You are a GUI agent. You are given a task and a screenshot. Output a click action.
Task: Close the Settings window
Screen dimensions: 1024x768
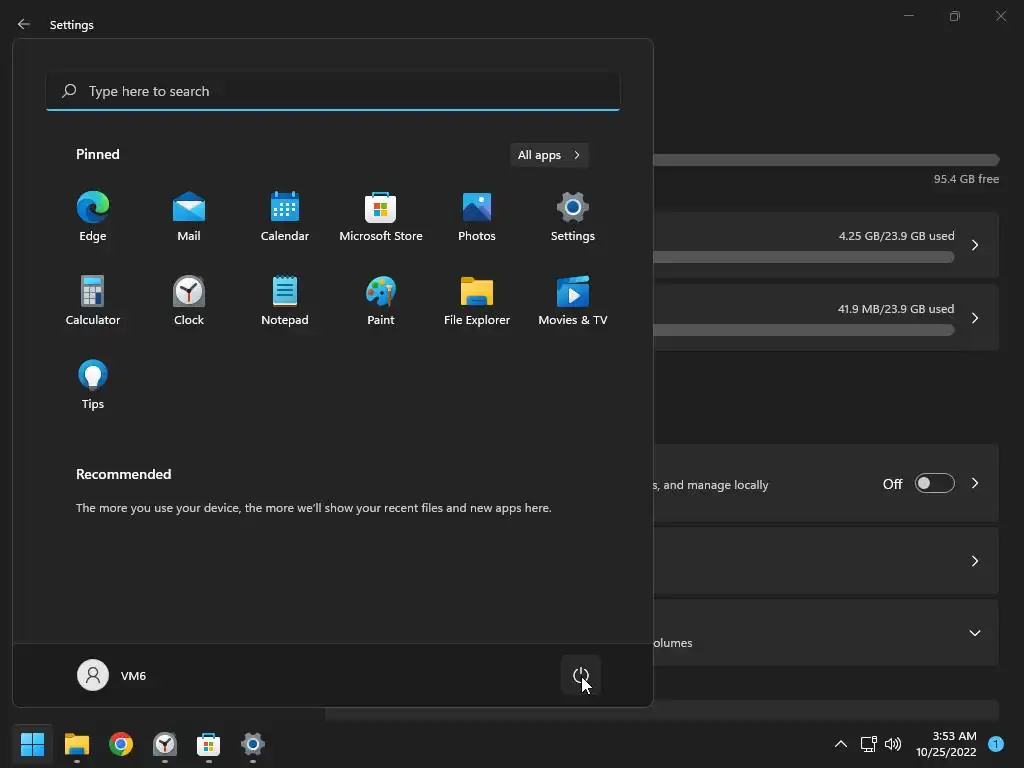click(x=1001, y=16)
